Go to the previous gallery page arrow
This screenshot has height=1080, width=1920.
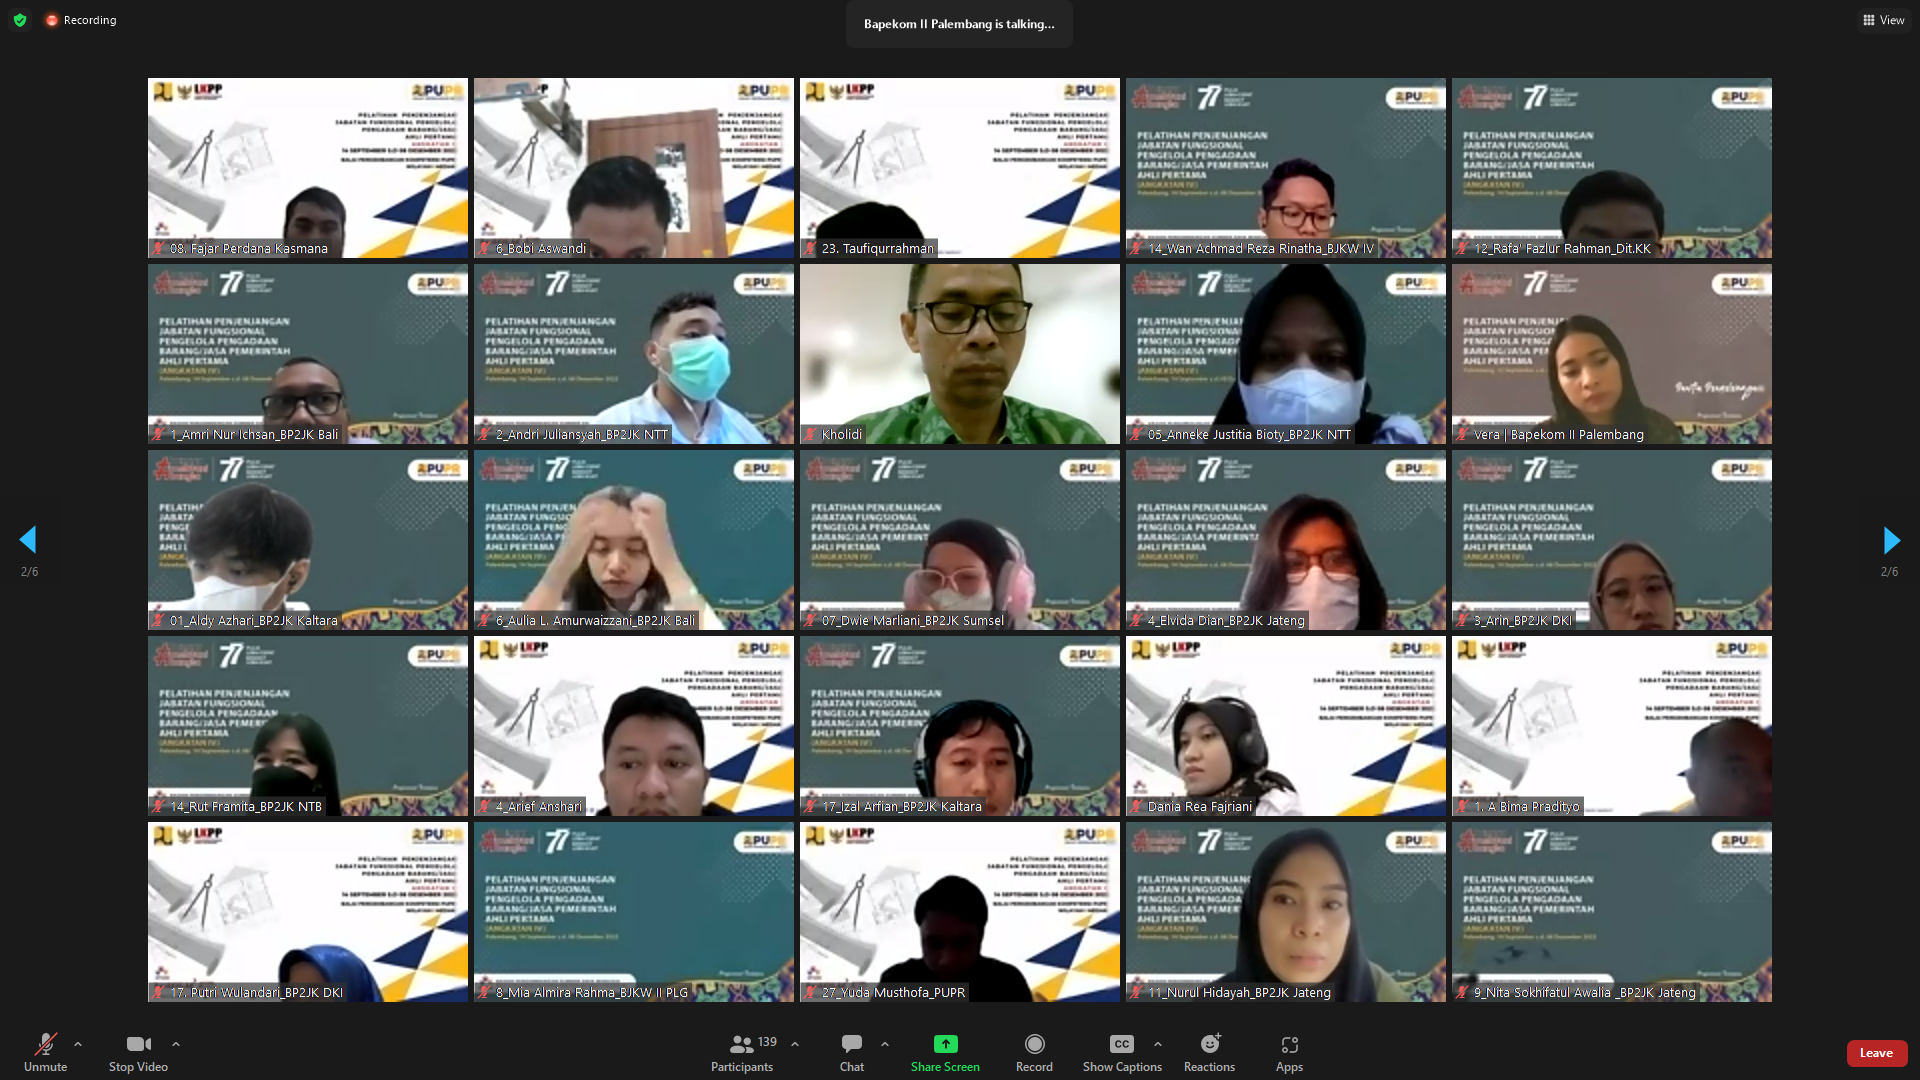pos(28,540)
